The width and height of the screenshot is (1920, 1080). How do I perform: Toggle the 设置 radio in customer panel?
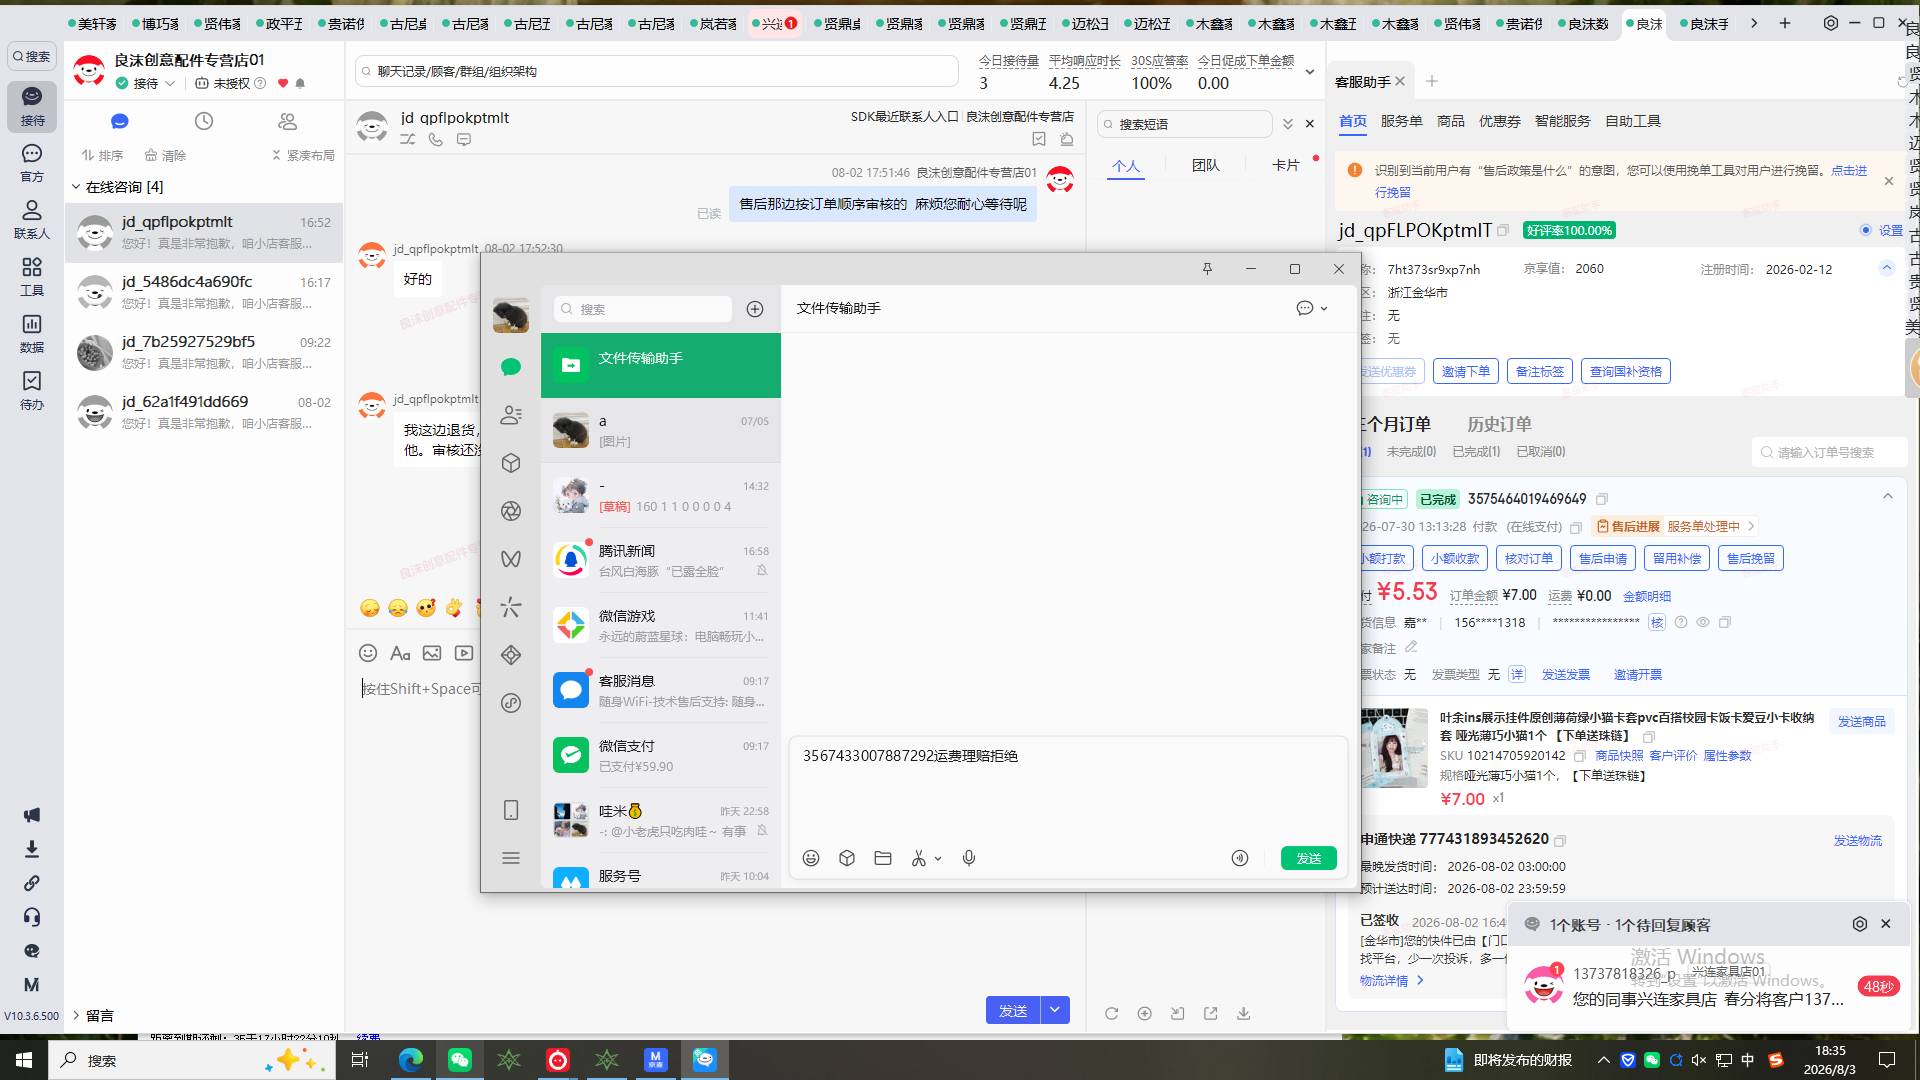[x=1866, y=230]
